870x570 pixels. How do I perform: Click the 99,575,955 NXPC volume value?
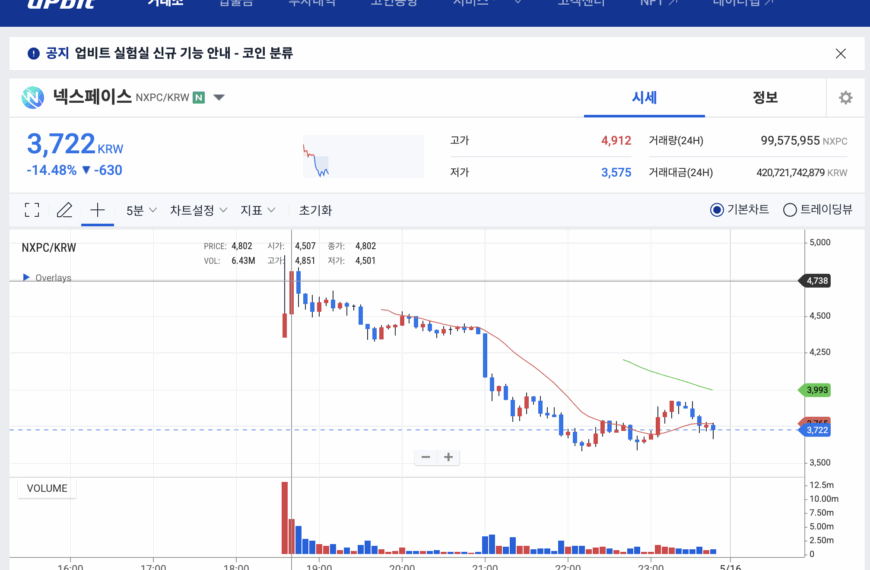coord(803,140)
